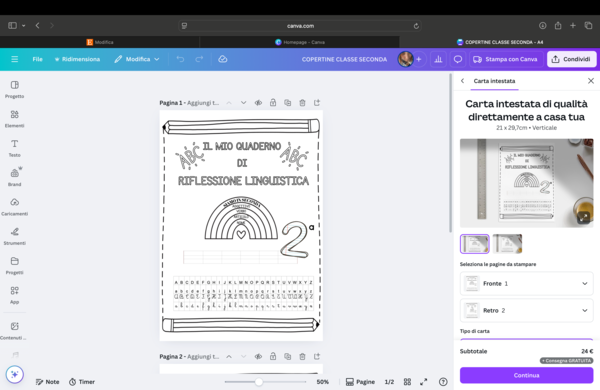Click the user profile avatar
Image resolution: width=600 pixels, height=390 pixels.
click(x=405, y=59)
